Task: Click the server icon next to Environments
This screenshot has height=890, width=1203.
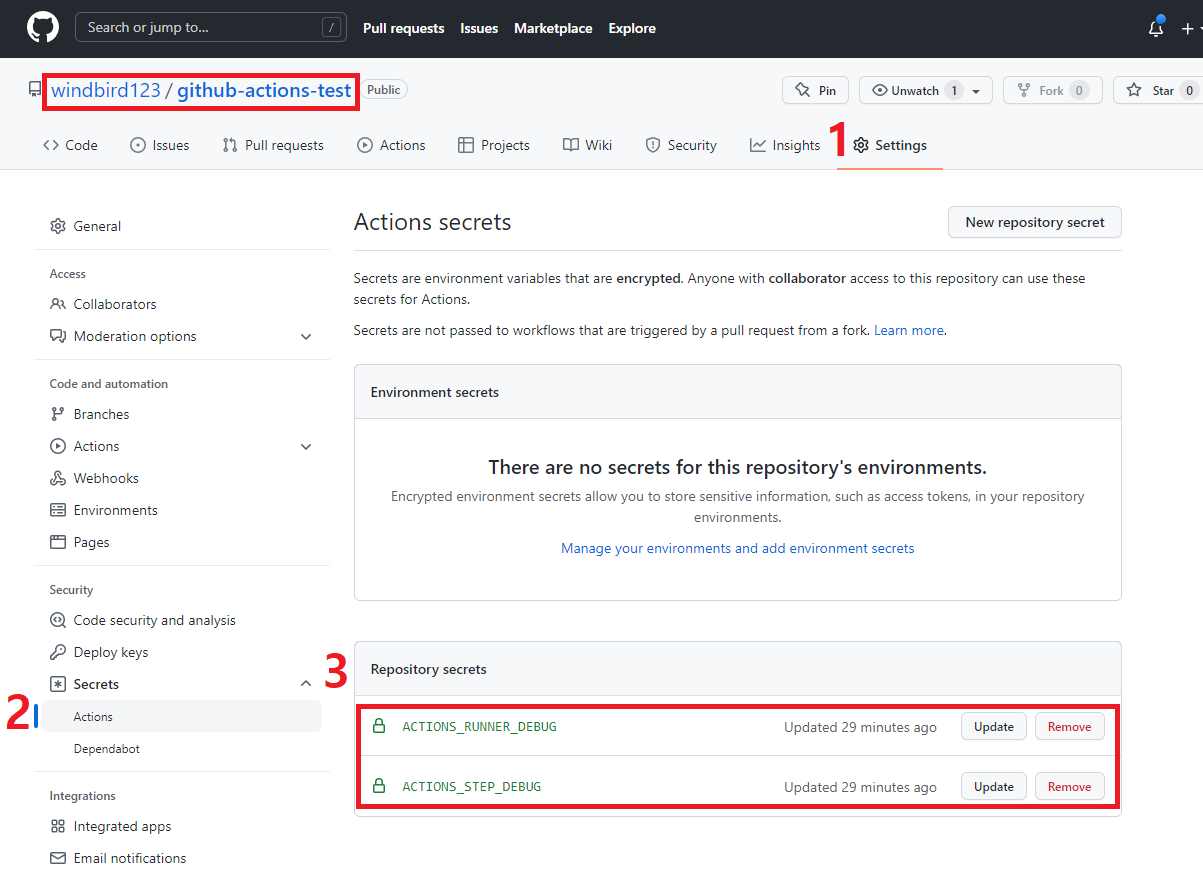Action: click(58, 510)
